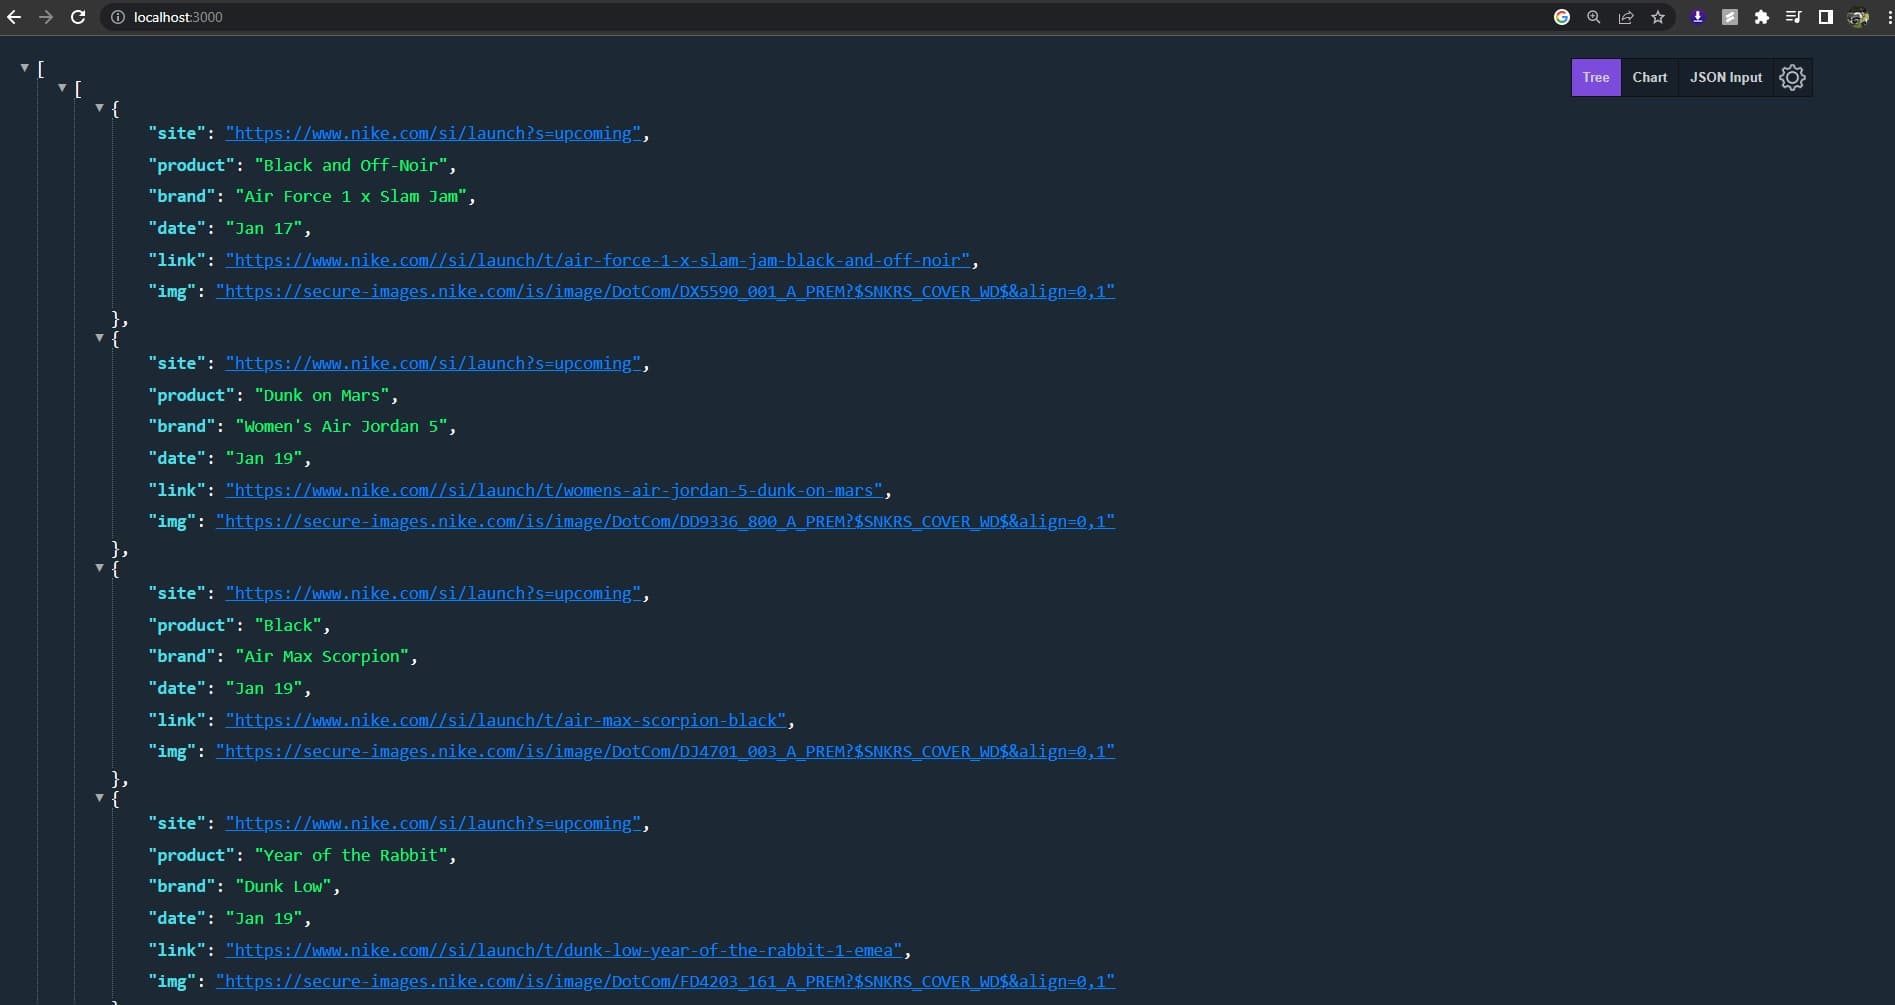Collapse the Air Max Scorpion object
Viewport: 1895px width, 1005px height.
coord(99,568)
